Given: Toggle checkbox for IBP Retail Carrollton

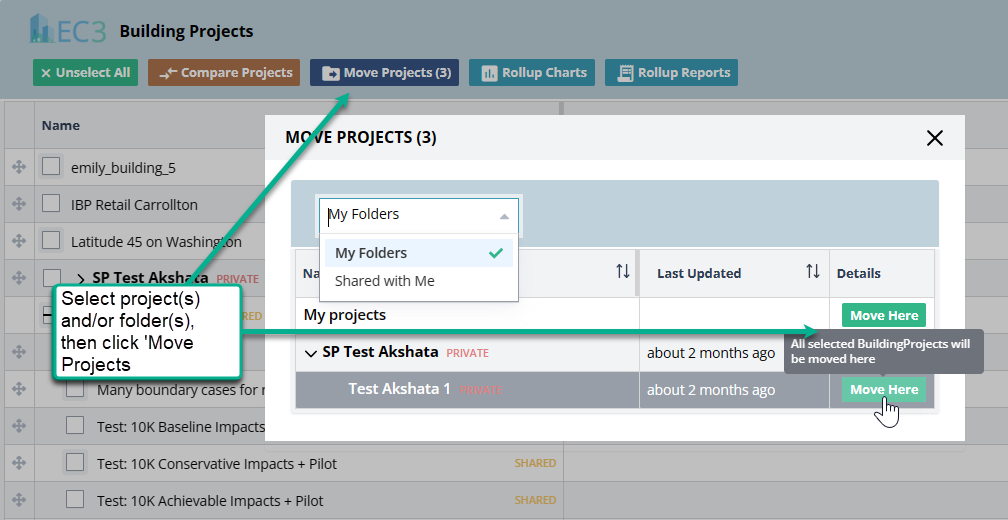Looking at the screenshot, I should (51, 205).
